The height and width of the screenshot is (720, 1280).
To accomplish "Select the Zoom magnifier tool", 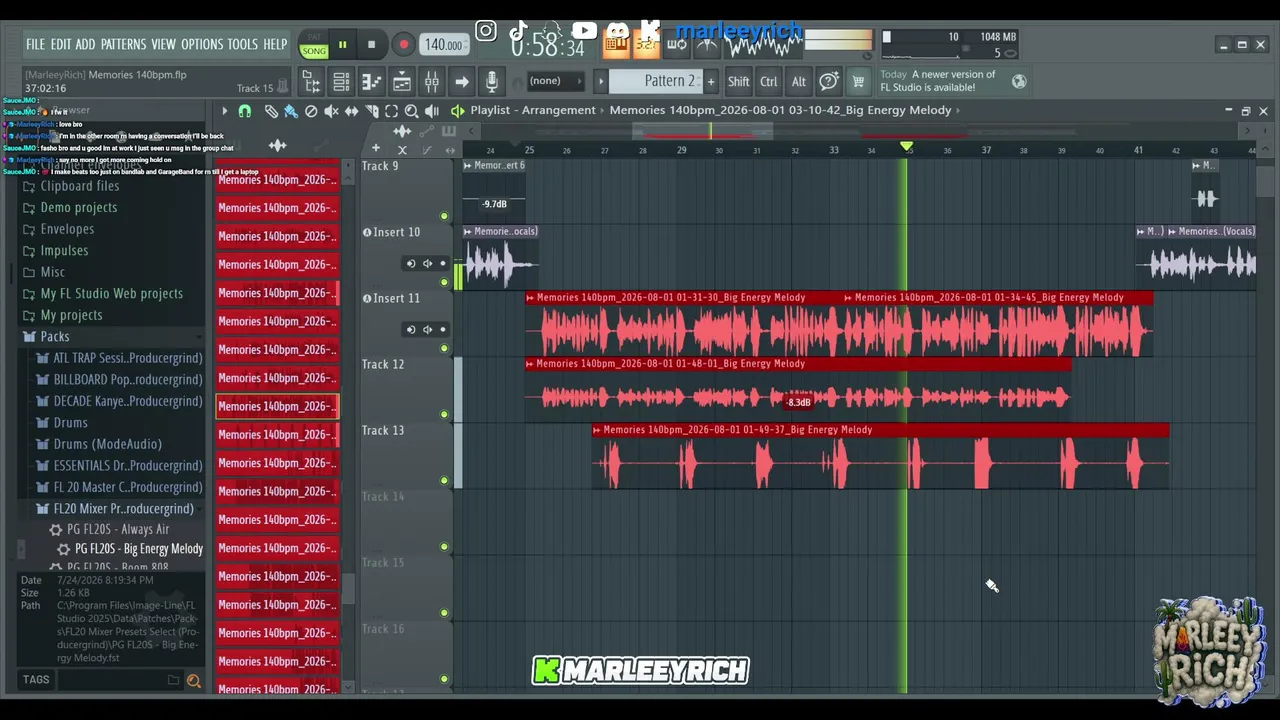I will (x=411, y=111).
